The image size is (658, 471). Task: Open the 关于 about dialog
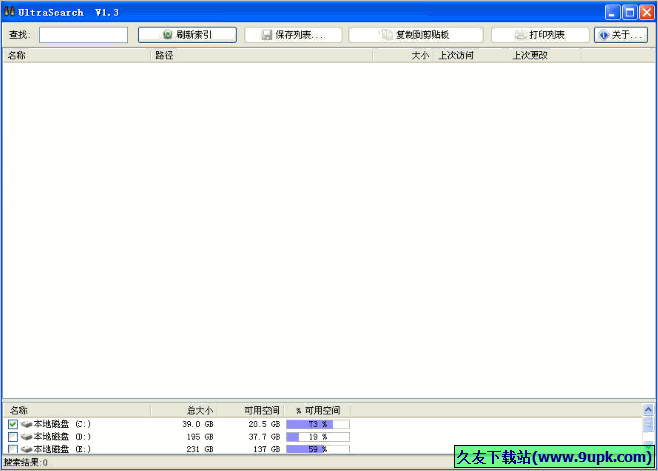pyautogui.click(x=621, y=35)
